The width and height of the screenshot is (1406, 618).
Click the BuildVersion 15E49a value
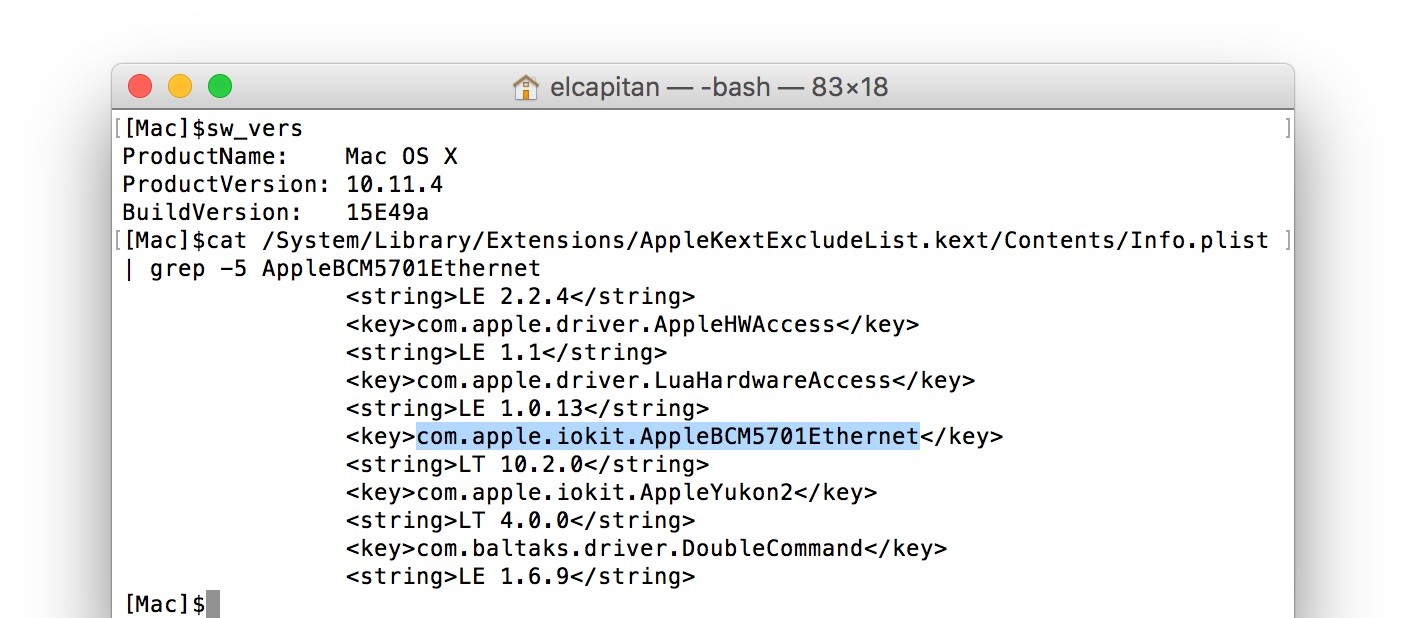pos(387,212)
